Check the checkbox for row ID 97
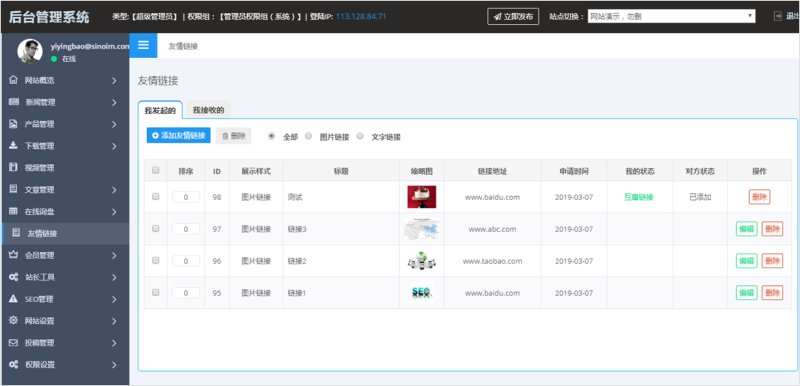 [x=156, y=229]
